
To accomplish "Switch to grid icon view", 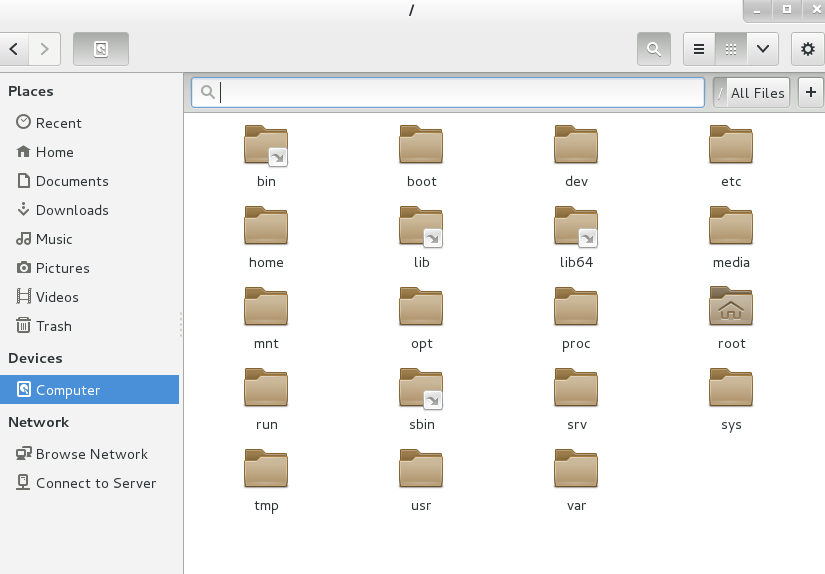I will pyautogui.click(x=731, y=48).
